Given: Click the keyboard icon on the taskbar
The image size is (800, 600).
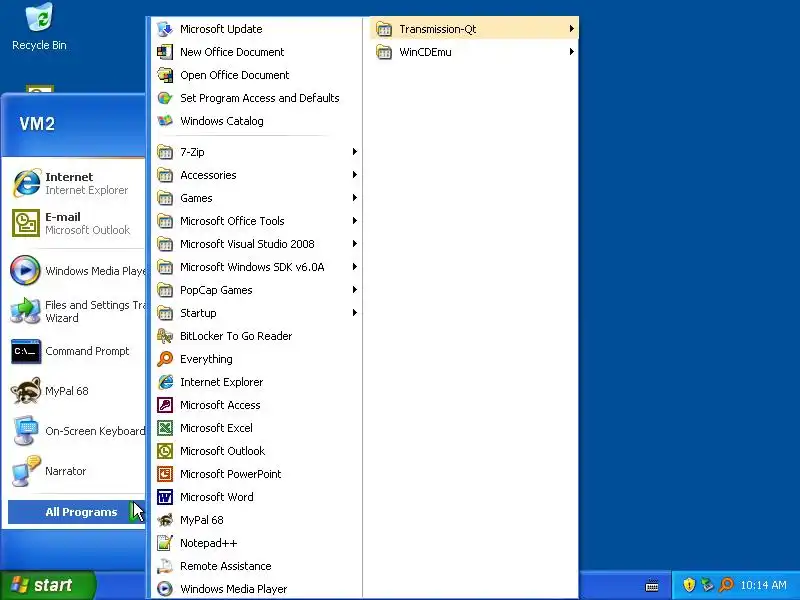Looking at the screenshot, I should coord(652,585).
